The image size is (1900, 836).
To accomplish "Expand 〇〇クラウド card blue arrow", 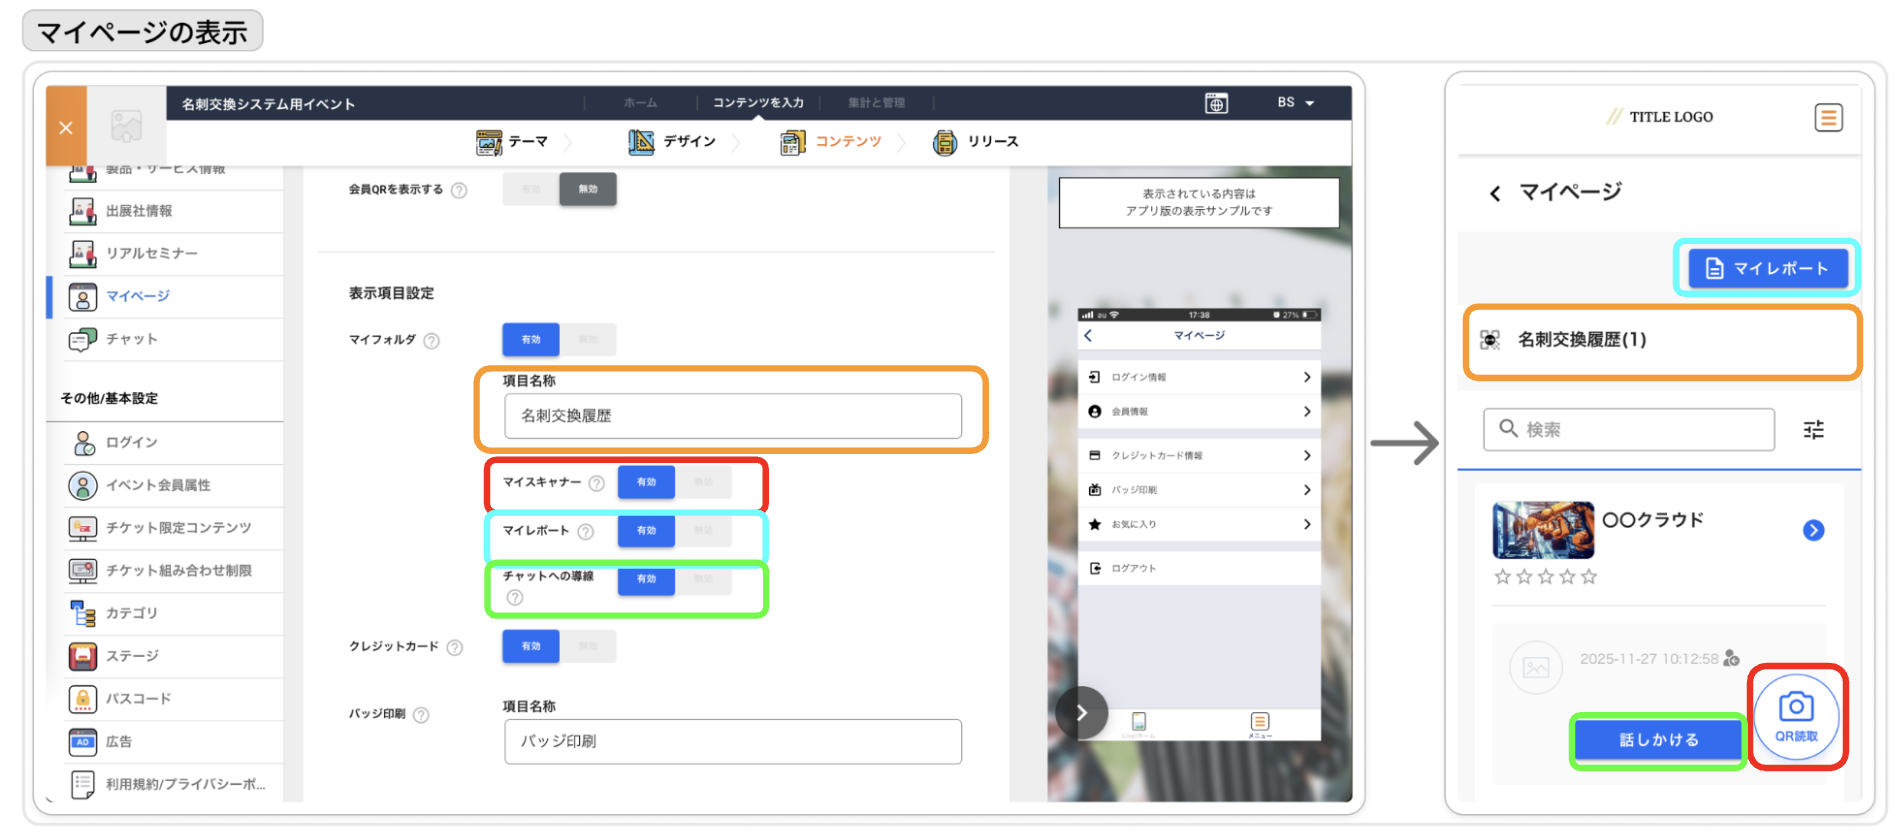I will tap(1814, 530).
